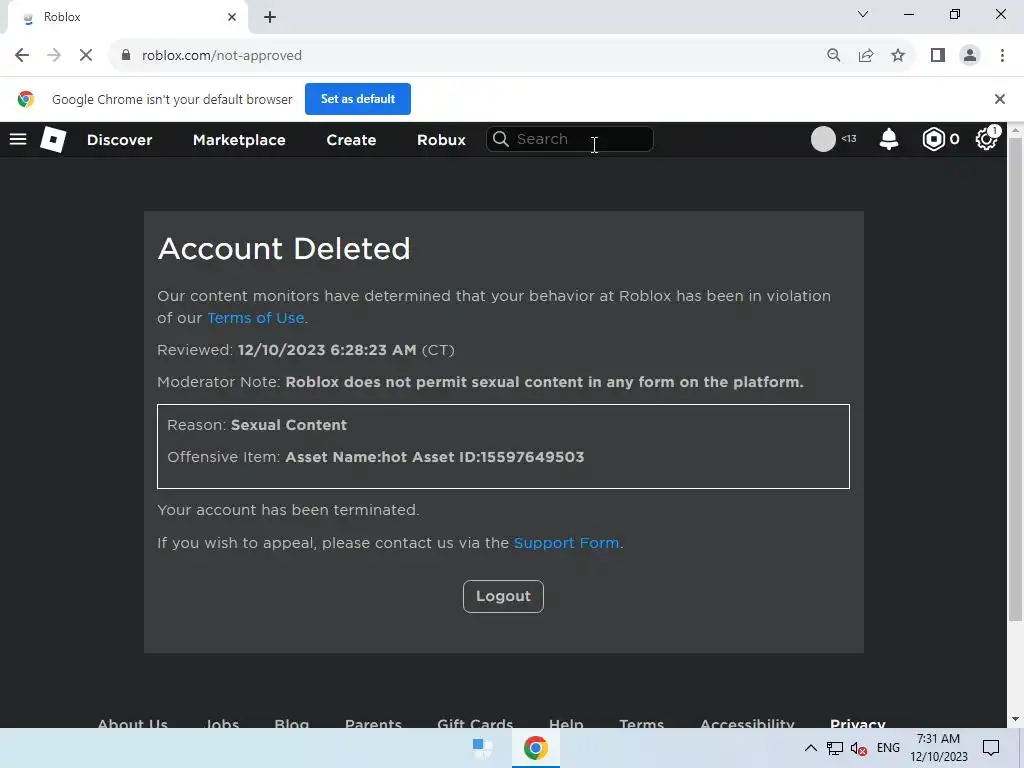This screenshot has width=1024, height=768.
Task: Toggle Chrome side panel icon
Action: [938, 56]
